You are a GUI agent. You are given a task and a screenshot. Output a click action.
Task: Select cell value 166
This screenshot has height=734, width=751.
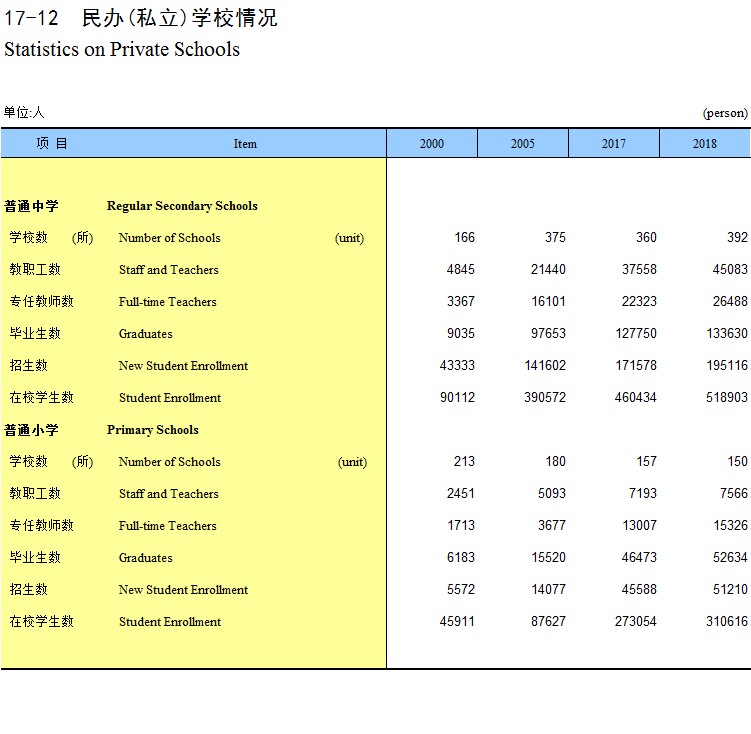coord(465,237)
